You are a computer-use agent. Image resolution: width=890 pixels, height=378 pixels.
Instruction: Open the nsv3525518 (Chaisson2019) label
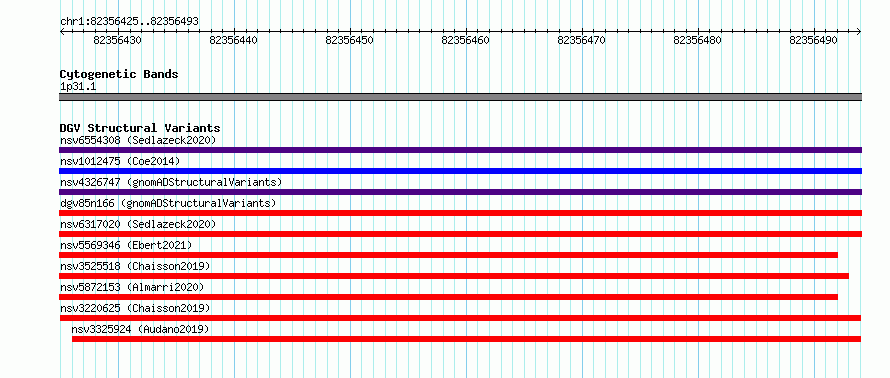point(135,266)
